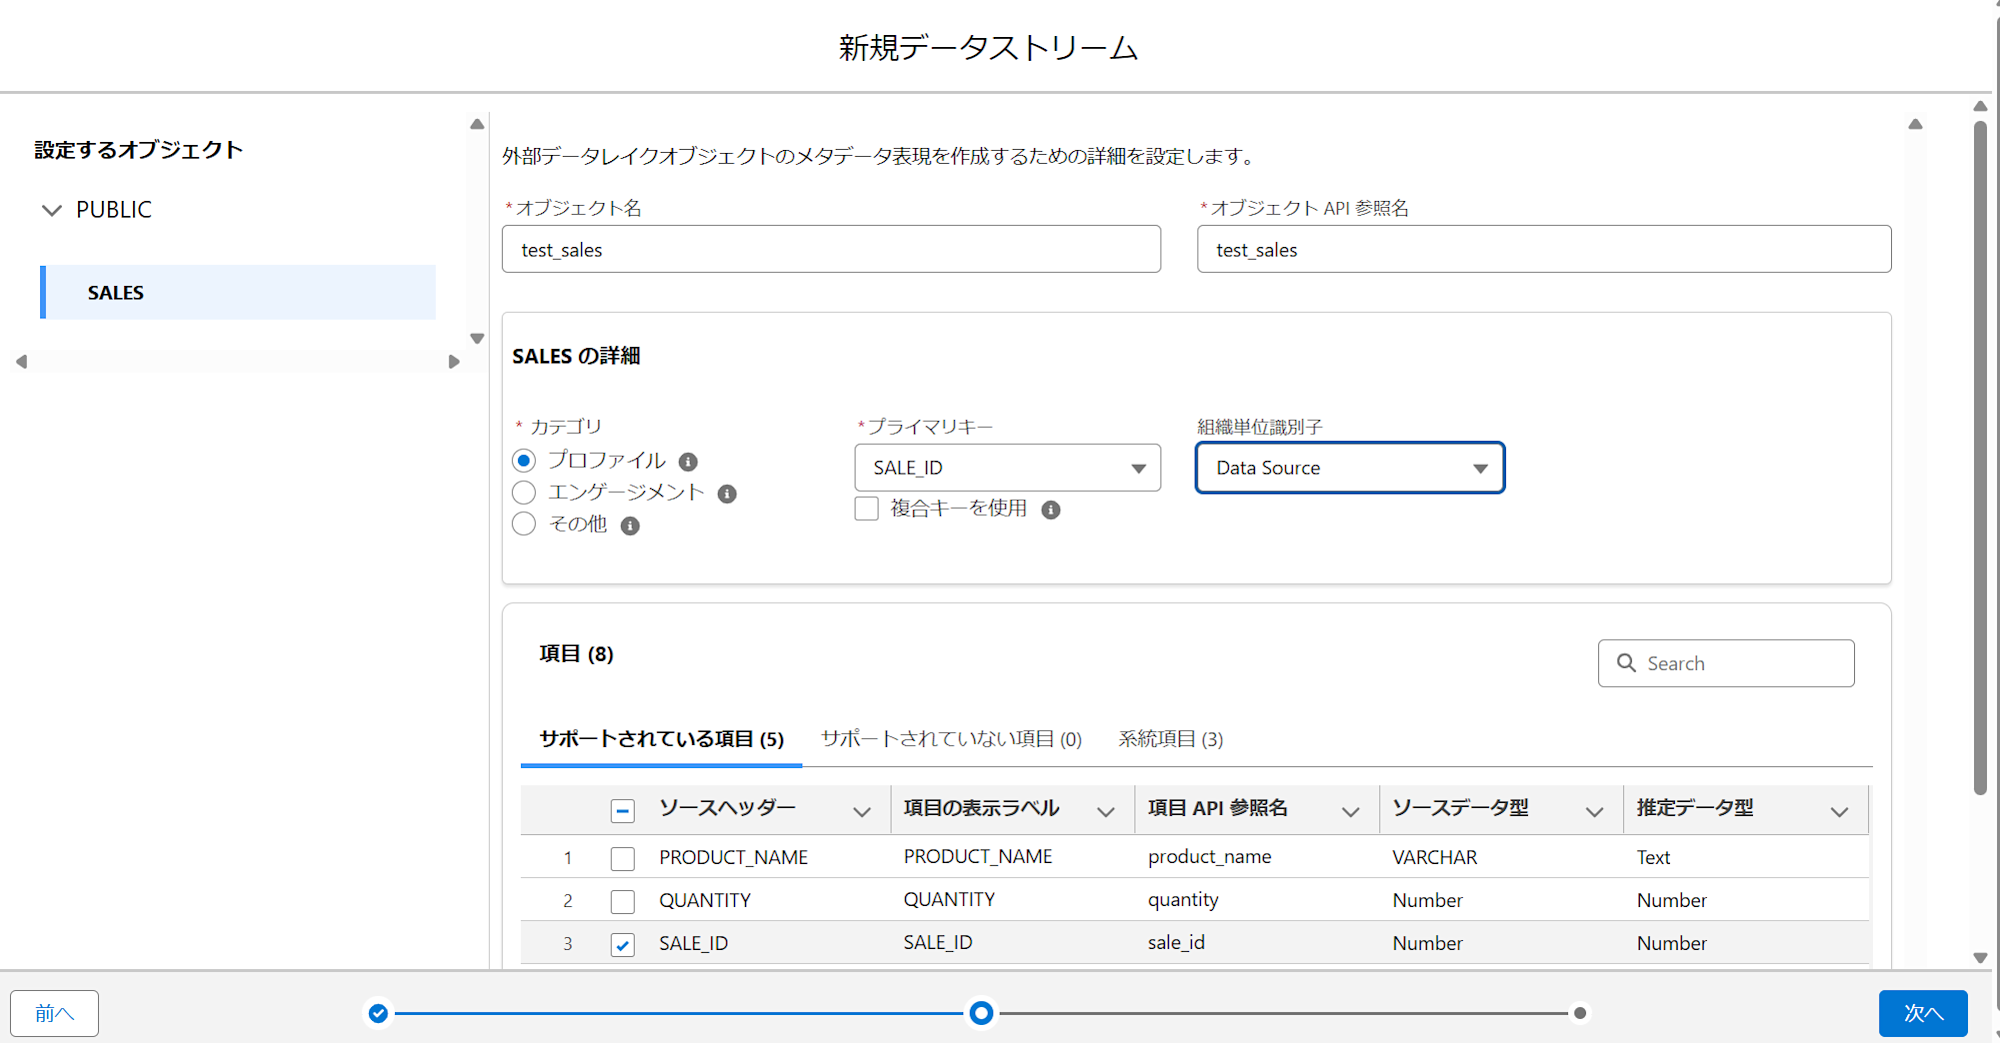Click the first completed progress step indicator

378,1013
